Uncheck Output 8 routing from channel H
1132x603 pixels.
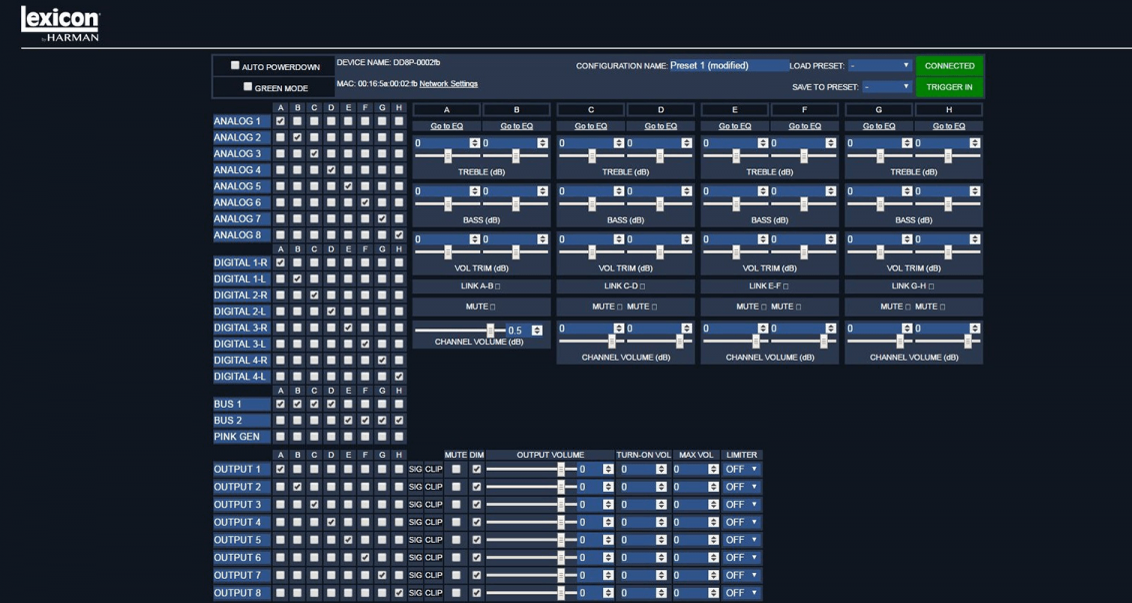pyautogui.click(x=399, y=593)
